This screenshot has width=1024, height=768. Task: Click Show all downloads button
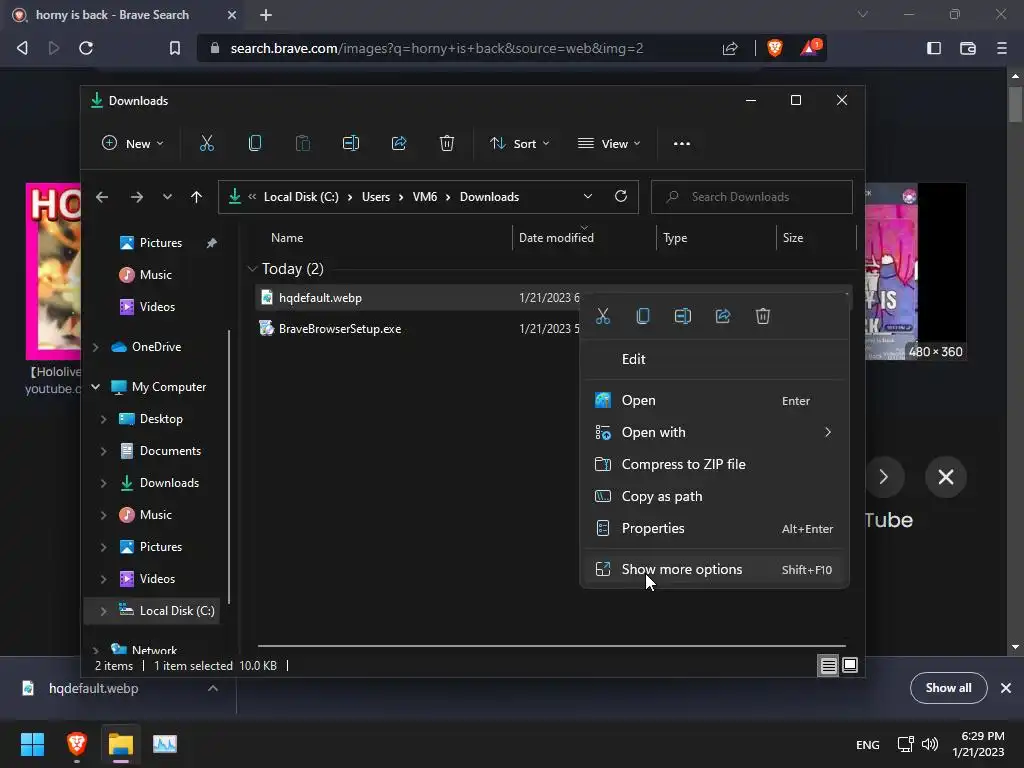click(x=948, y=688)
